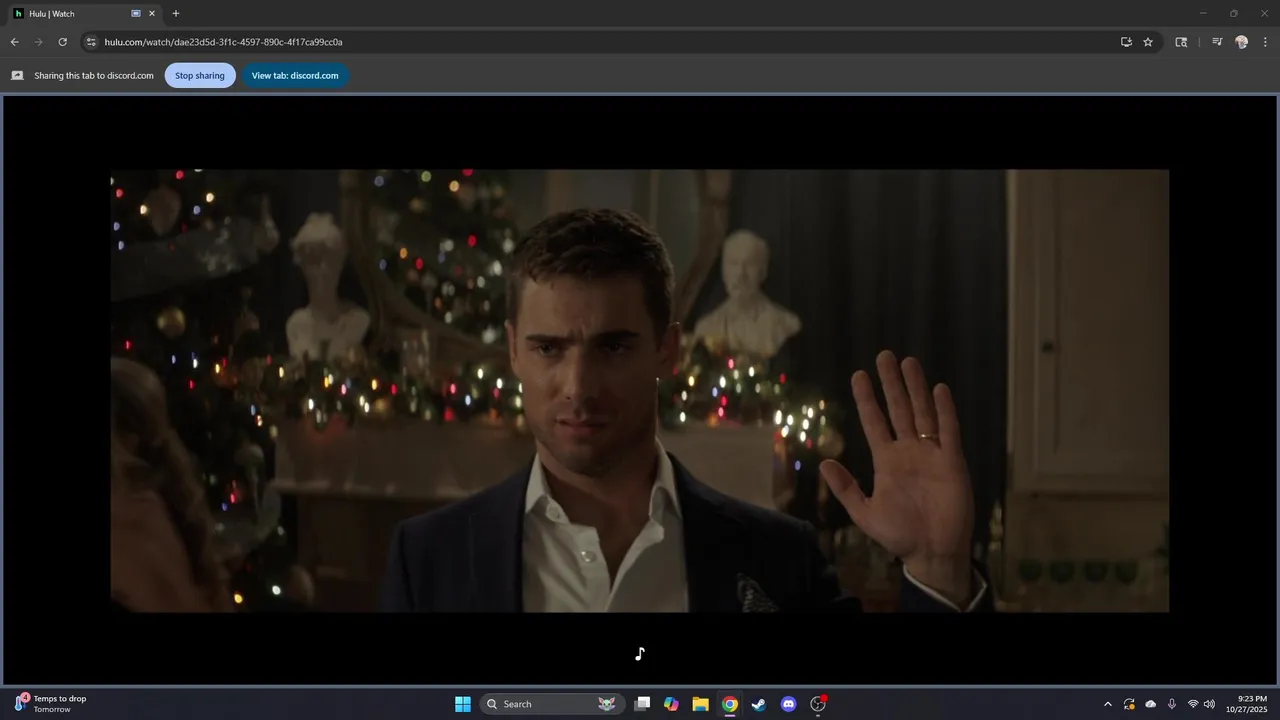This screenshot has height=720, width=1280.
Task: Click the music note caption indicator
Action: (x=640, y=653)
